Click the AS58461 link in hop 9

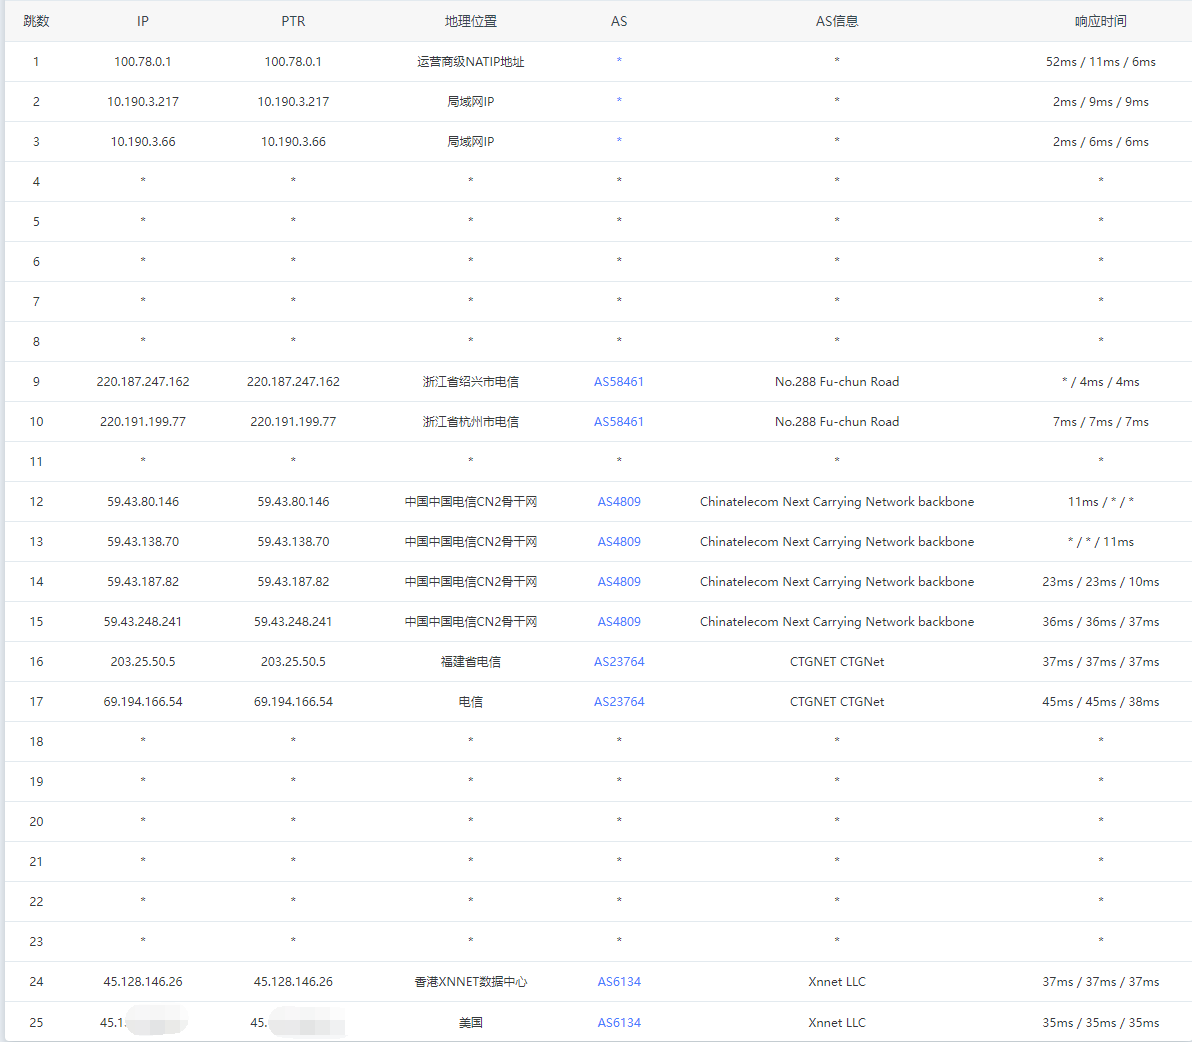618,382
